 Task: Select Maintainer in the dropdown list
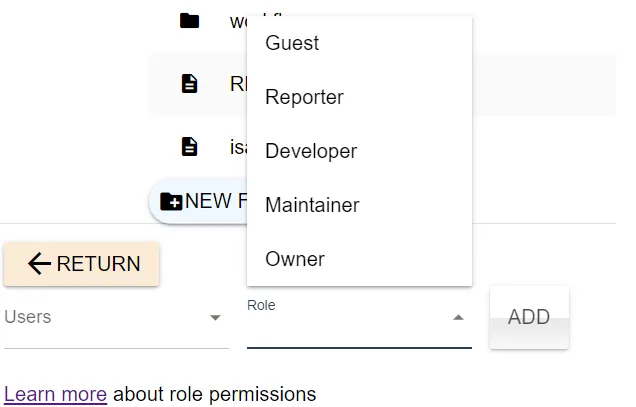point(312,205)
